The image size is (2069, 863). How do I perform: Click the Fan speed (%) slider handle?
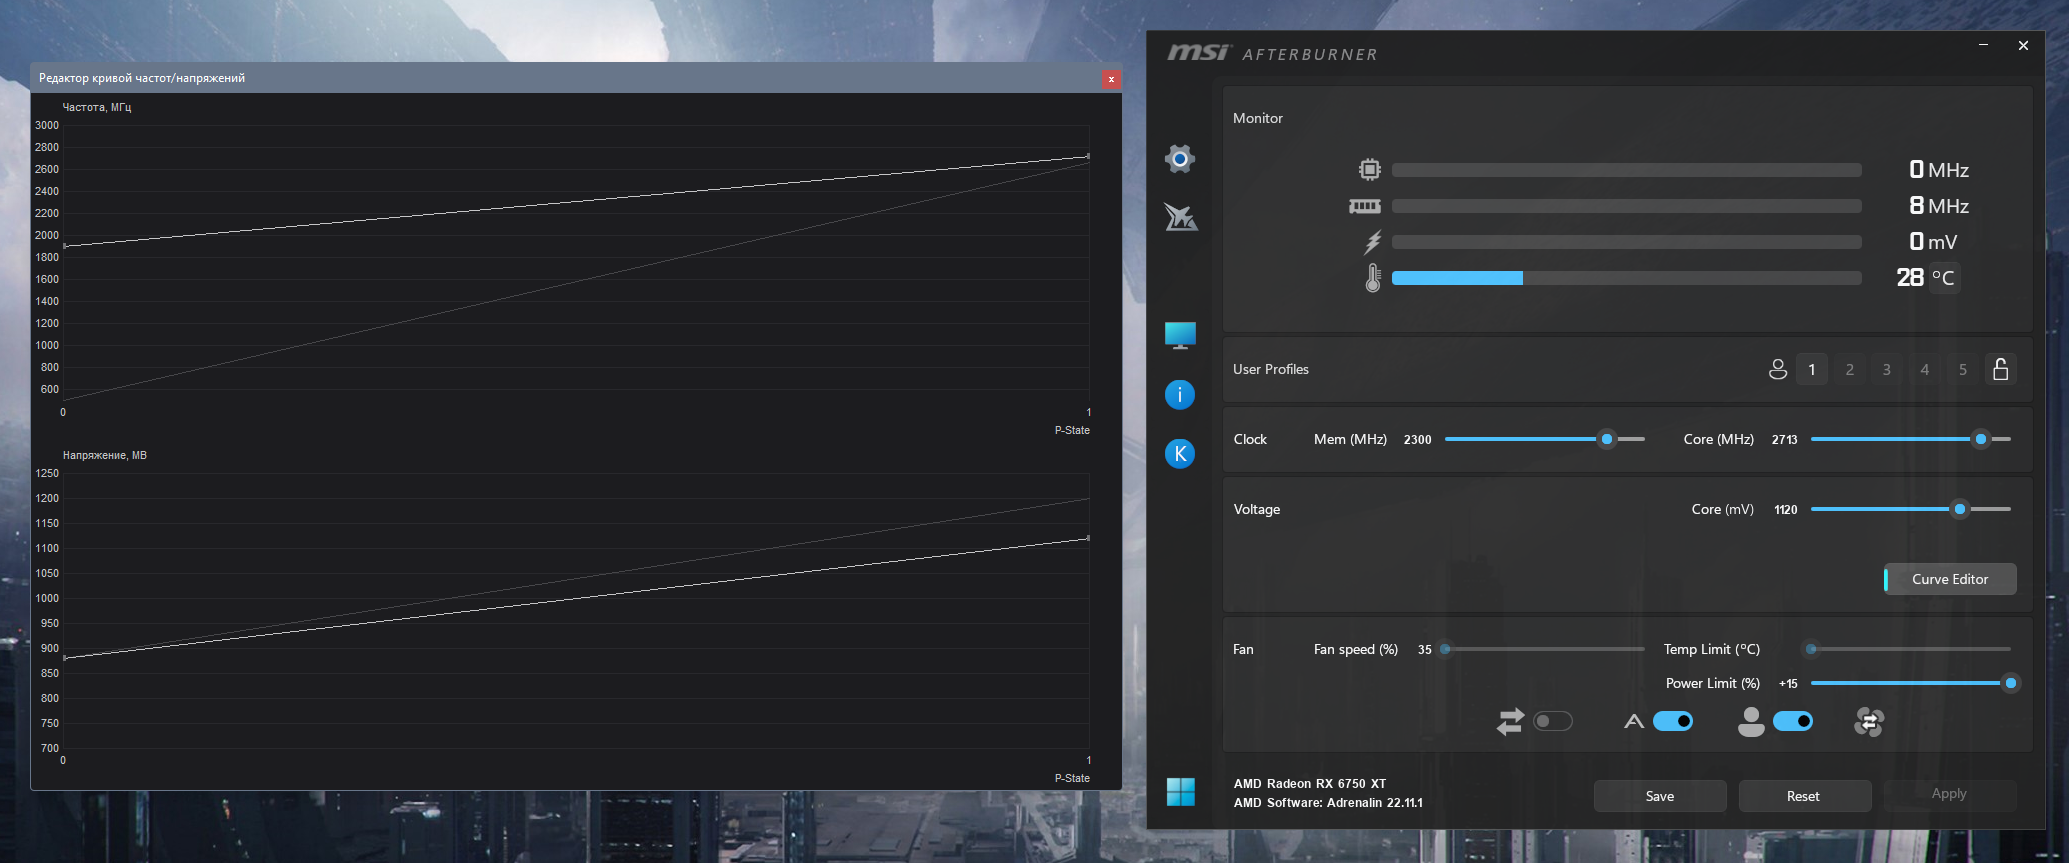[1445, 649]
